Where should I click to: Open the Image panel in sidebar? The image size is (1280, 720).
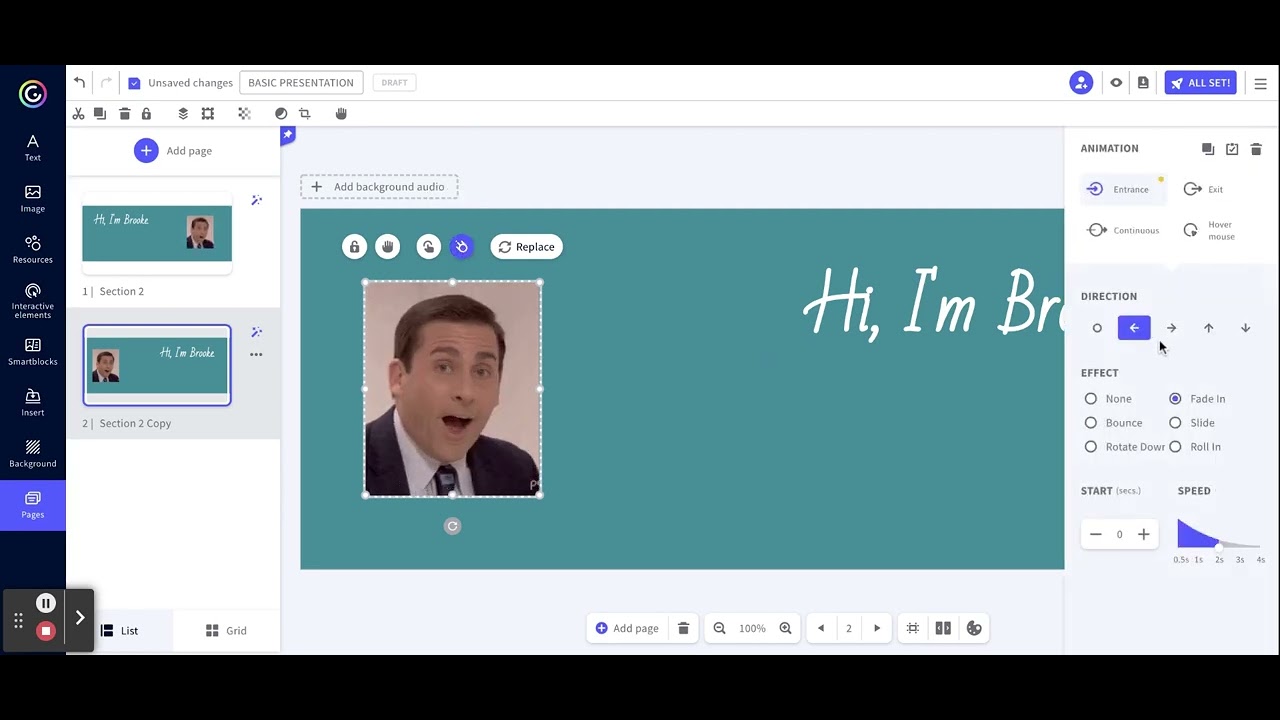coord(33,199)
